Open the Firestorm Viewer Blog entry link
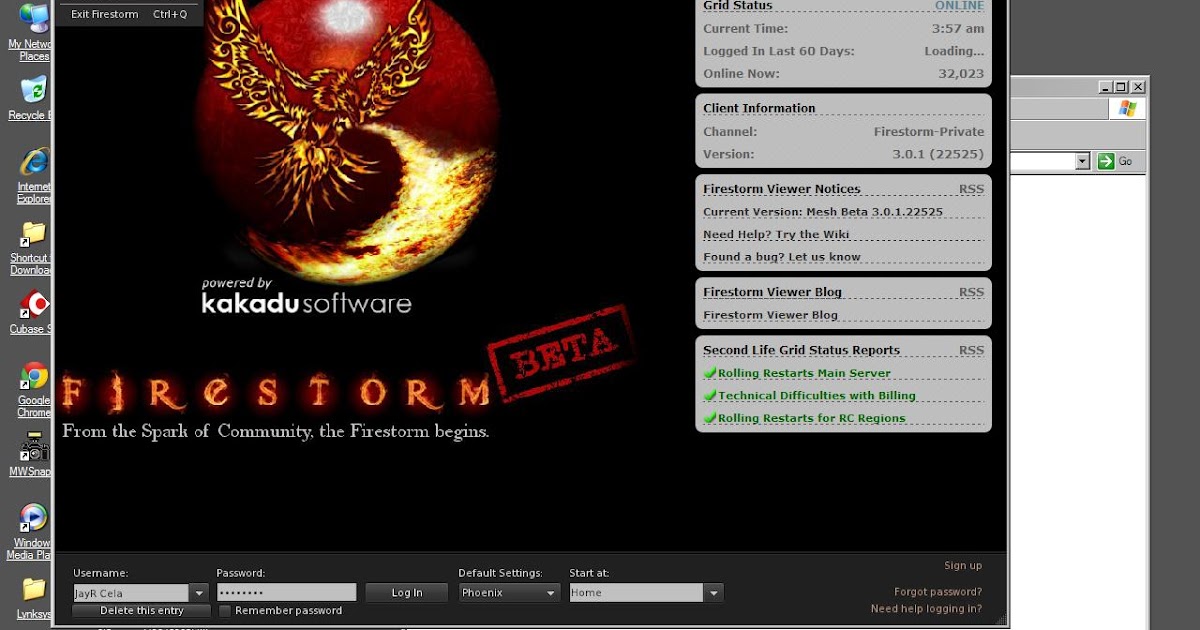1200x630 pixels. 770,315
